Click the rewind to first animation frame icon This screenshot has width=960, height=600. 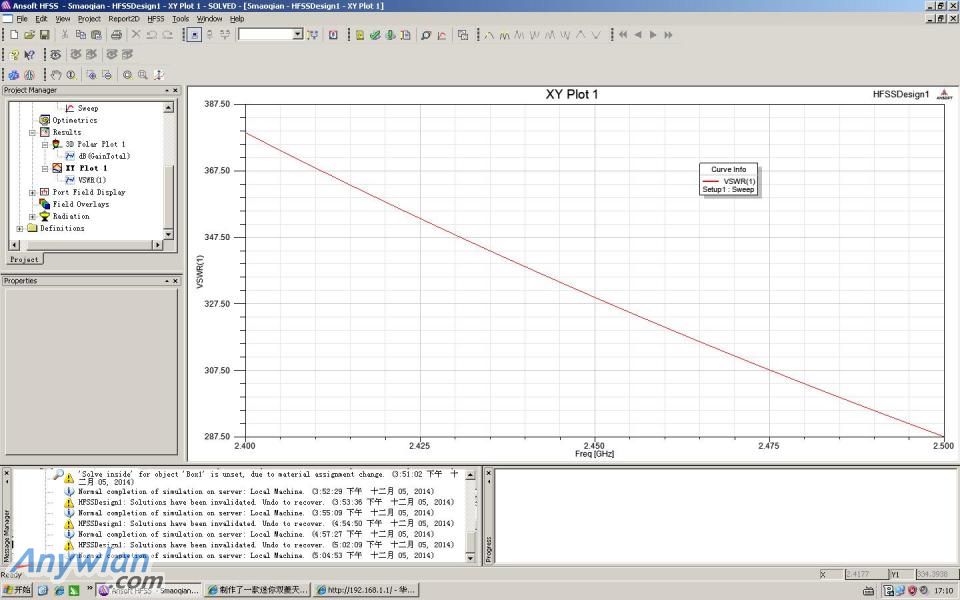[623, 35]
